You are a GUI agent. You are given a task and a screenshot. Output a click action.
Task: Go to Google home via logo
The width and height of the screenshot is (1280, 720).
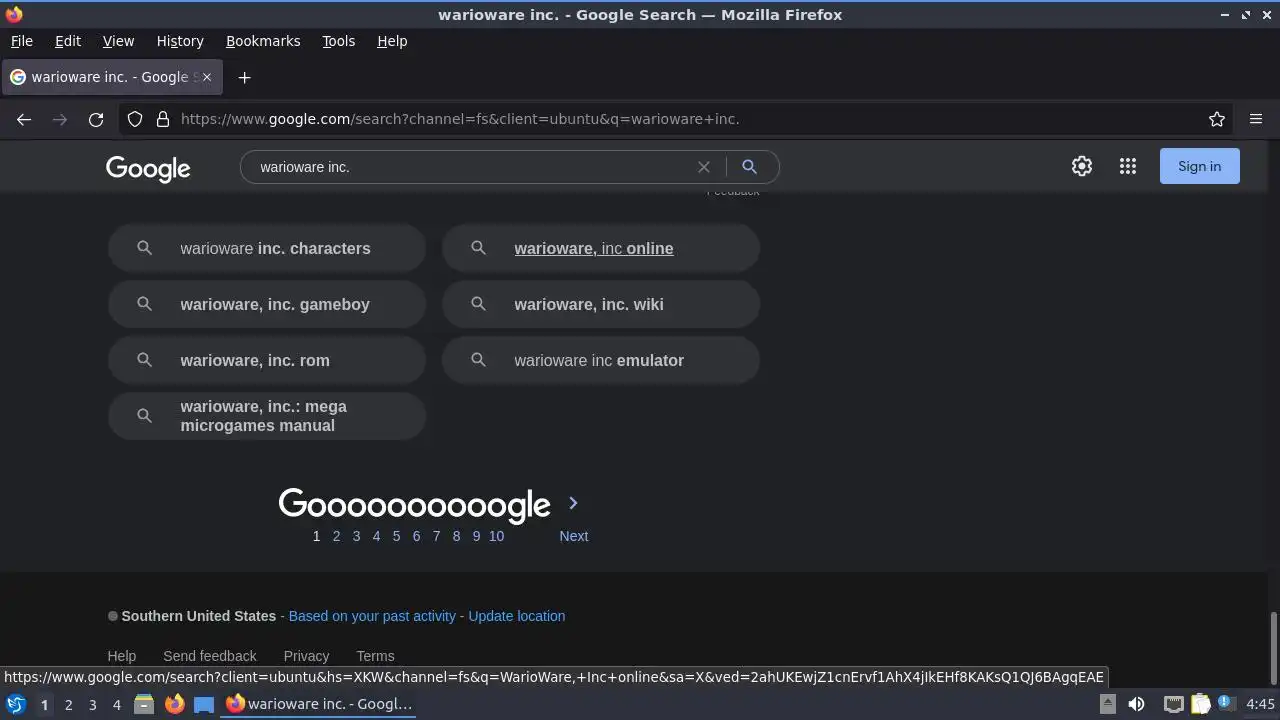tap(148, 169)
